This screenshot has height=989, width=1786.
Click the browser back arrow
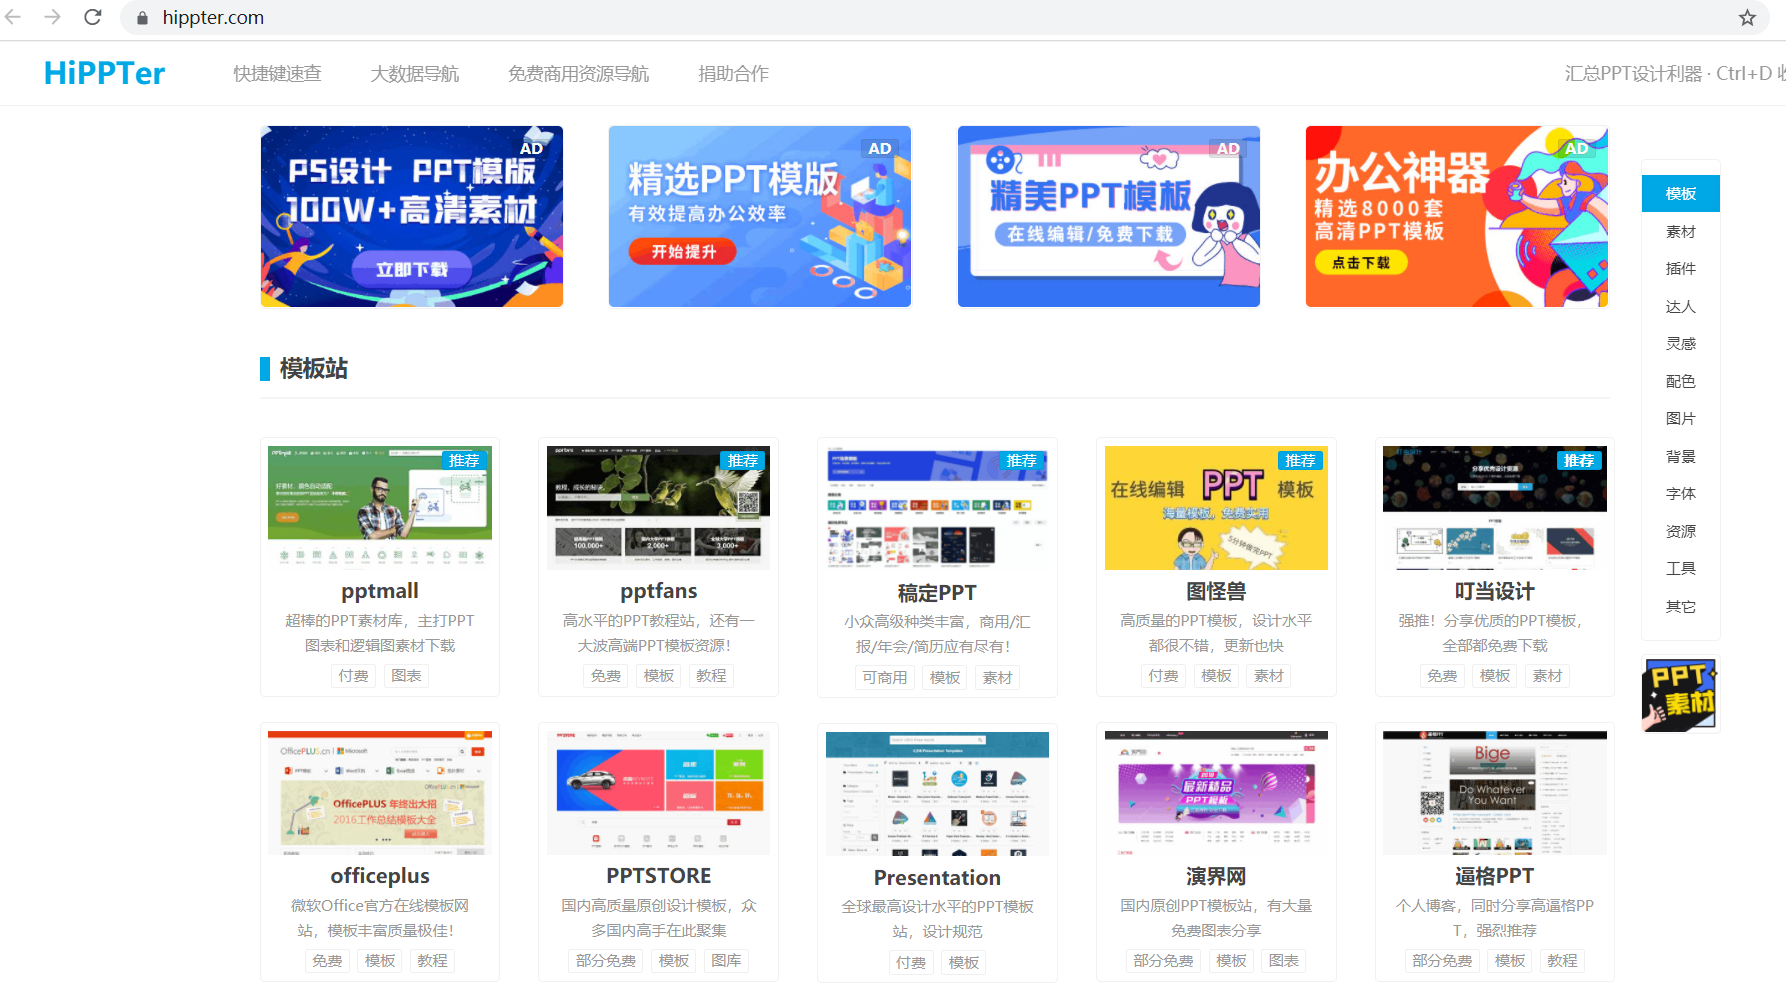(14, 17)
